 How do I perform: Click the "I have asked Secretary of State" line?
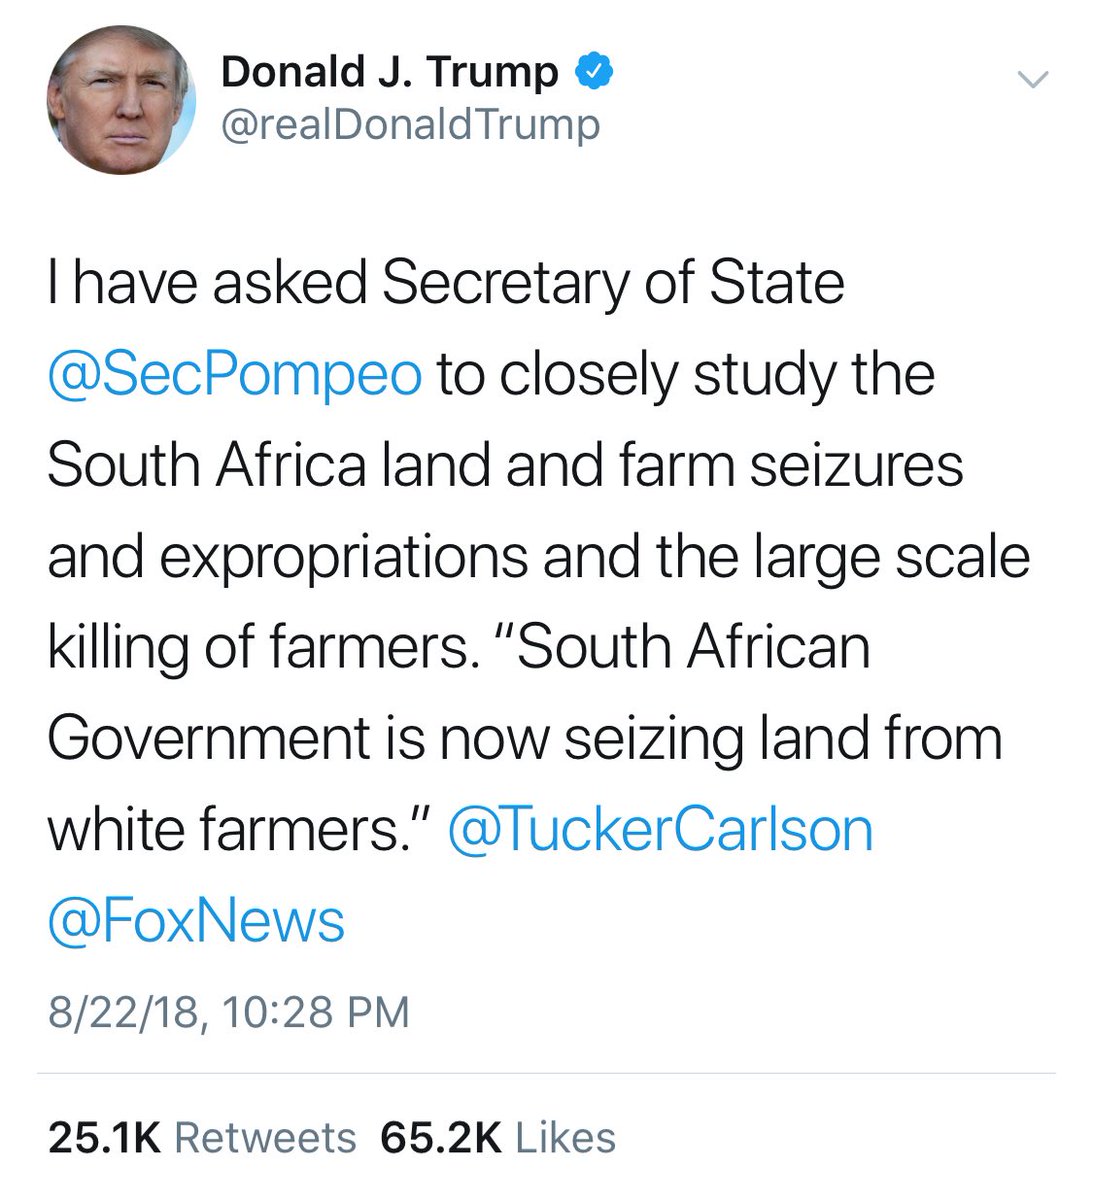[x=446, y=283]
